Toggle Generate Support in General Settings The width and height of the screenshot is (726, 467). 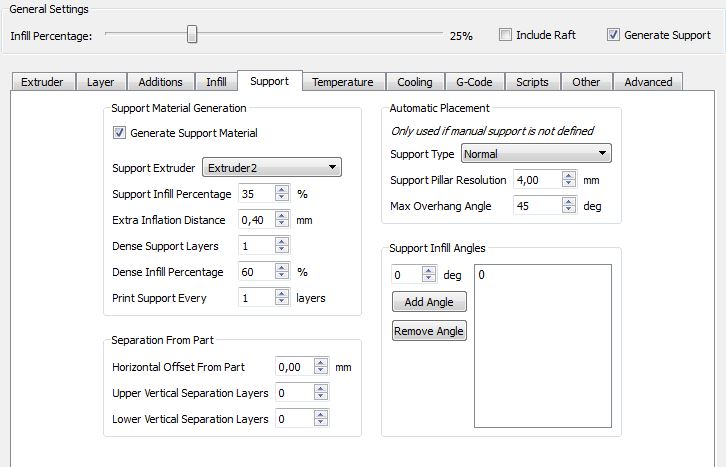point(613,35)
